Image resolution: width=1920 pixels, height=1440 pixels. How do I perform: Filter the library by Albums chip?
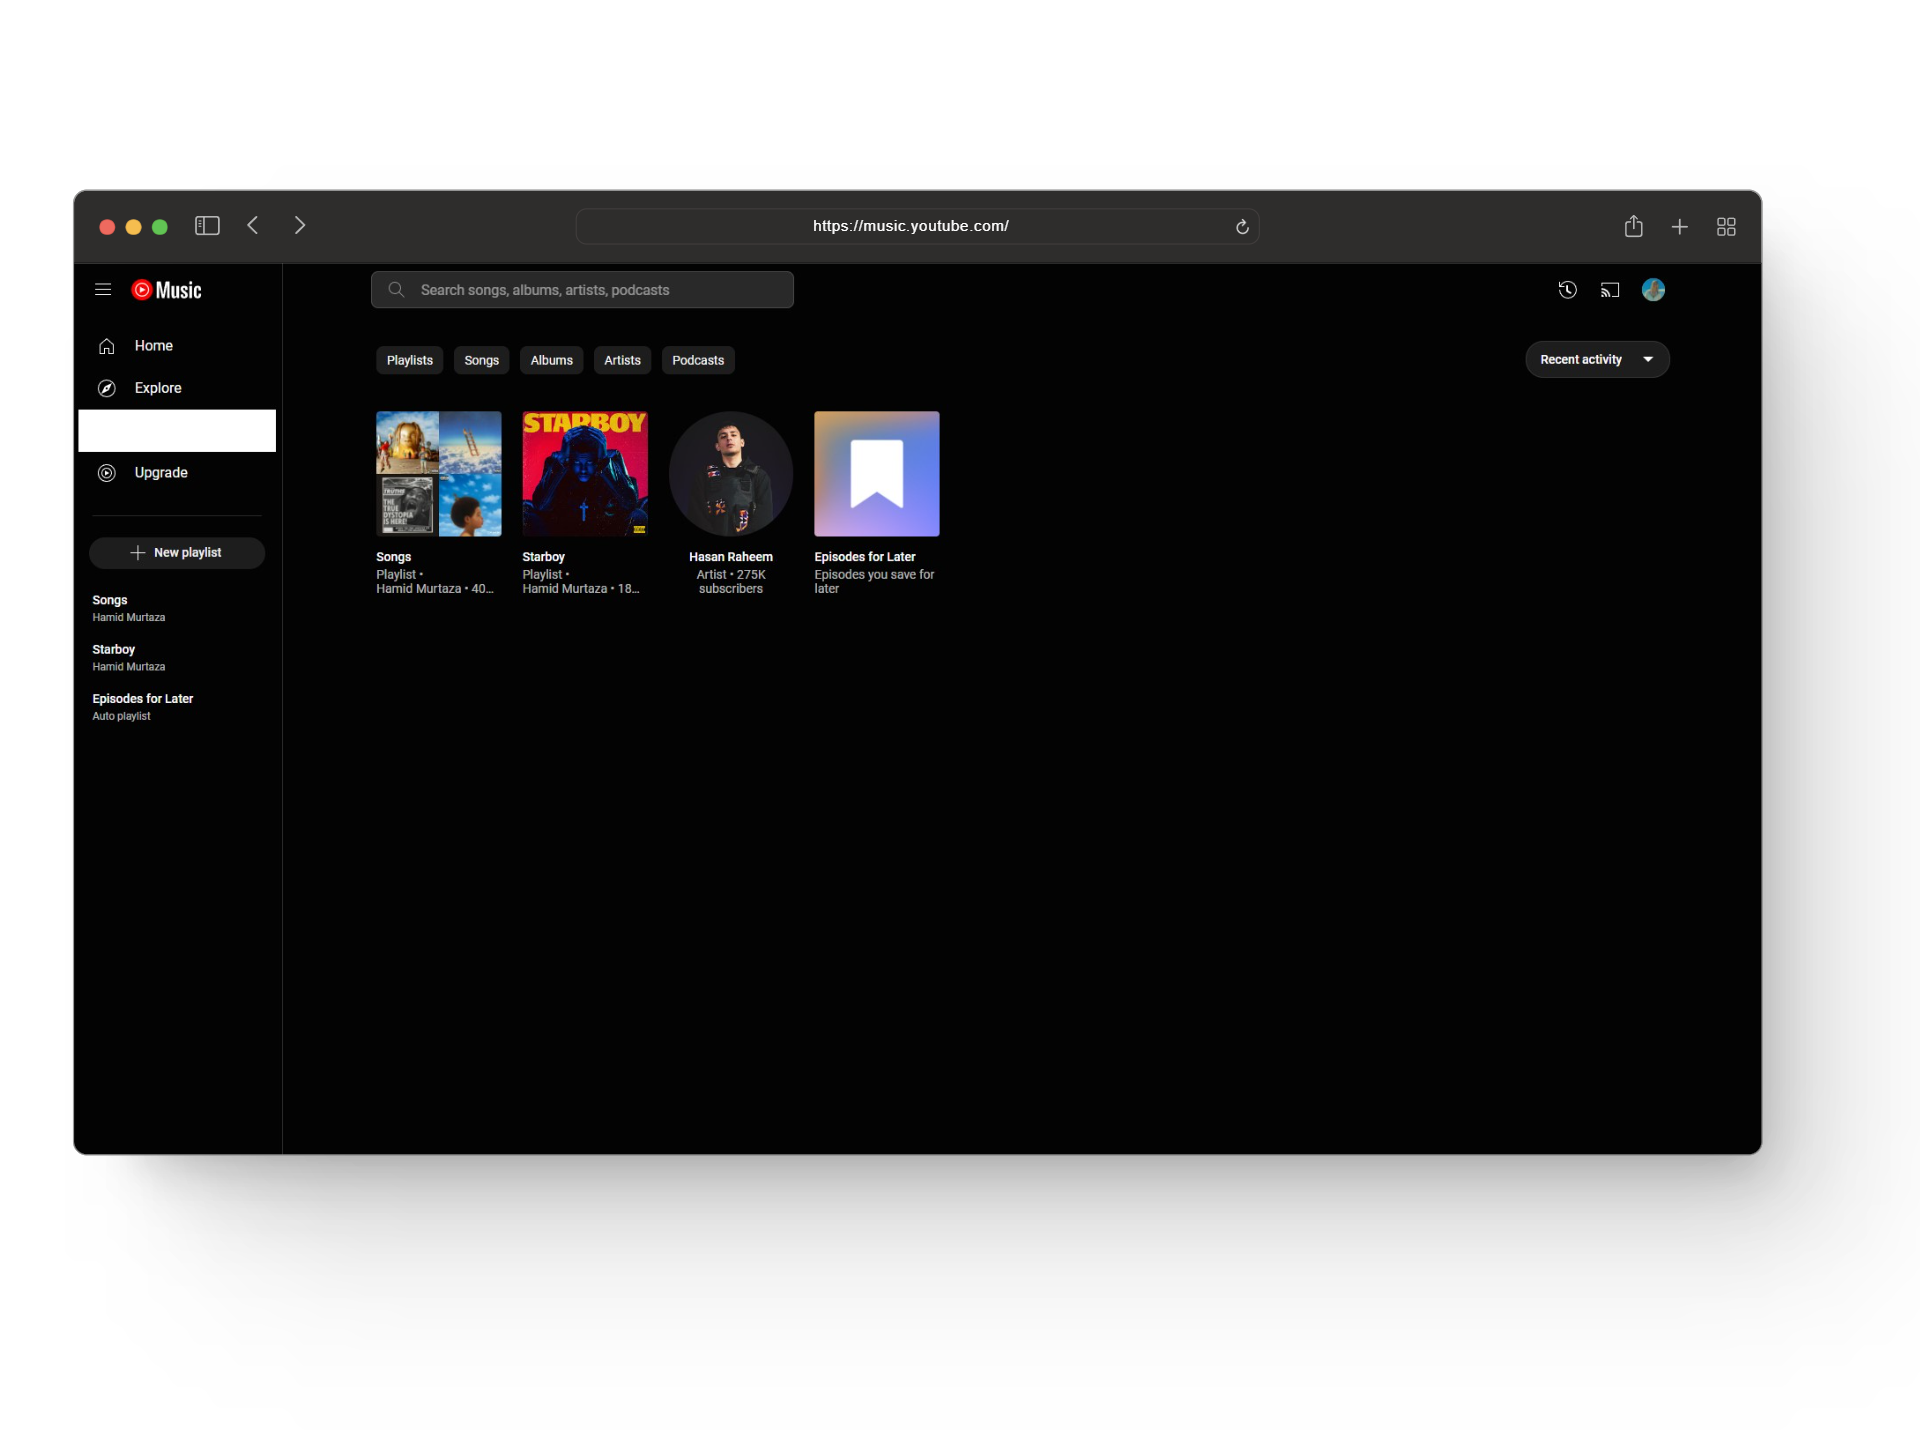coord(551,360)
